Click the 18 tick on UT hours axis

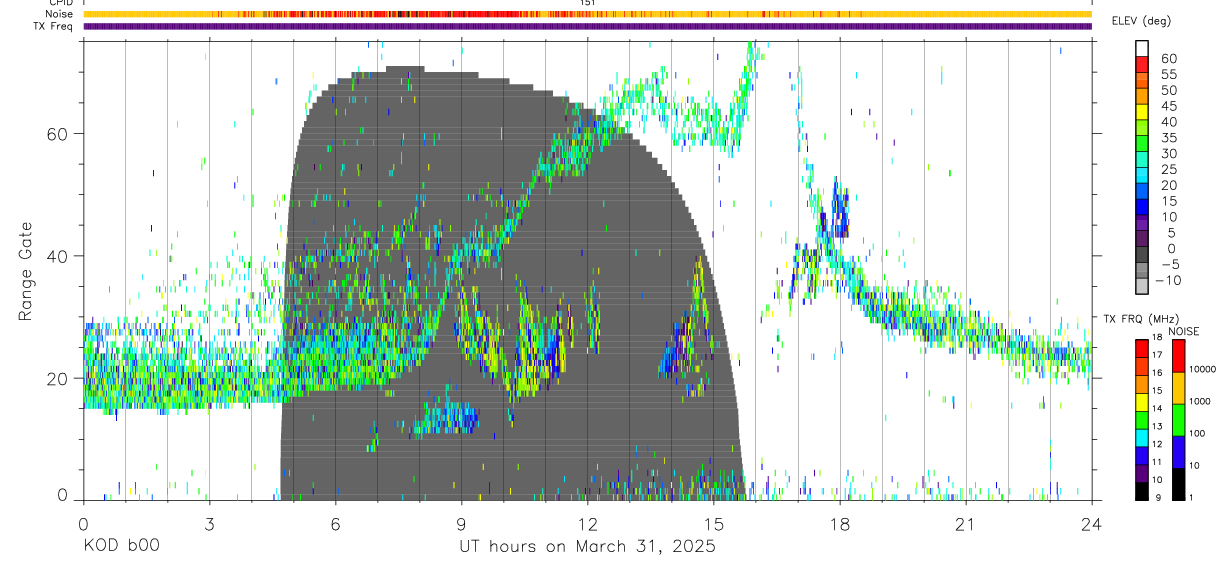[x=840, y=523]
